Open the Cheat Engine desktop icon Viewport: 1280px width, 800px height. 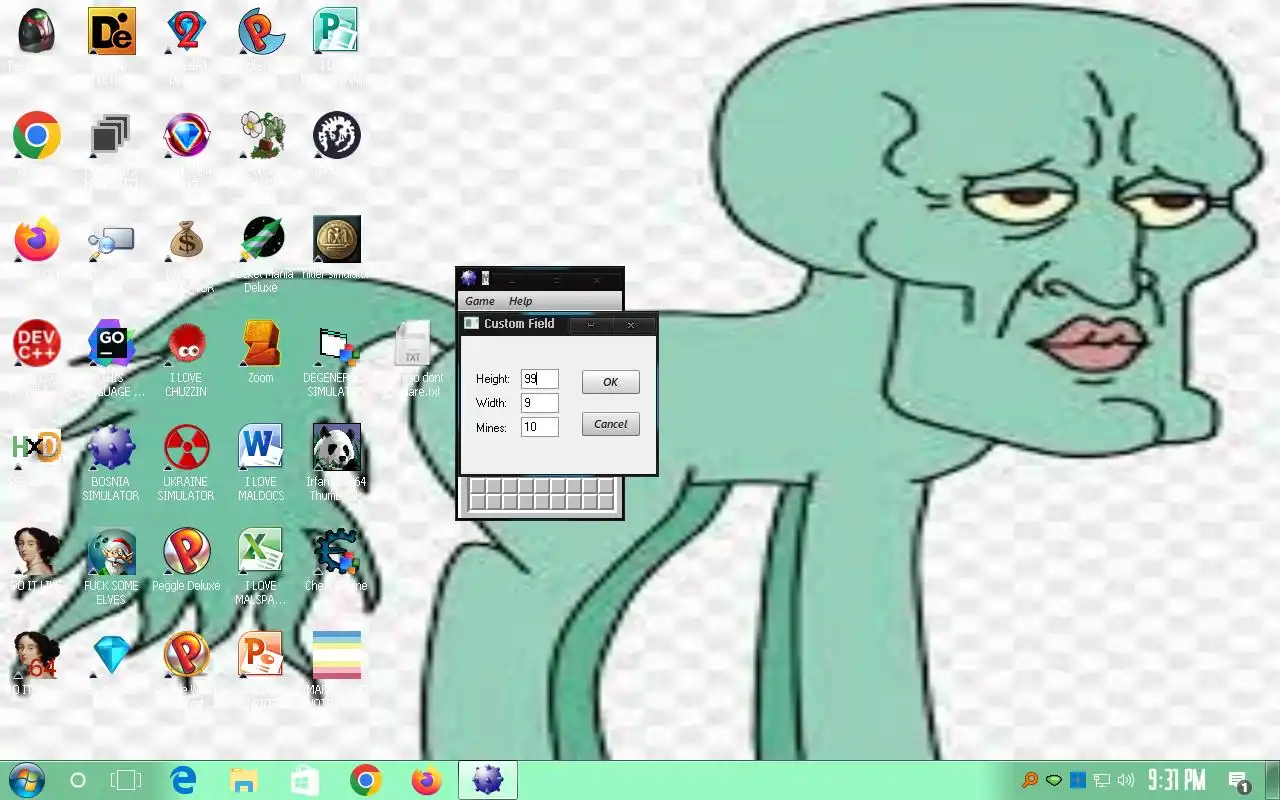336,552
